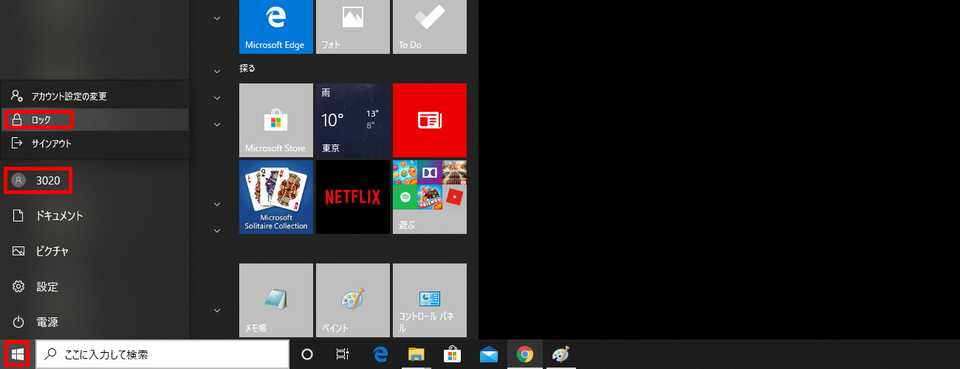Open the Microsoft Edge tile
The width and height of the screenshot is (960, 369).
coord(276,27)
